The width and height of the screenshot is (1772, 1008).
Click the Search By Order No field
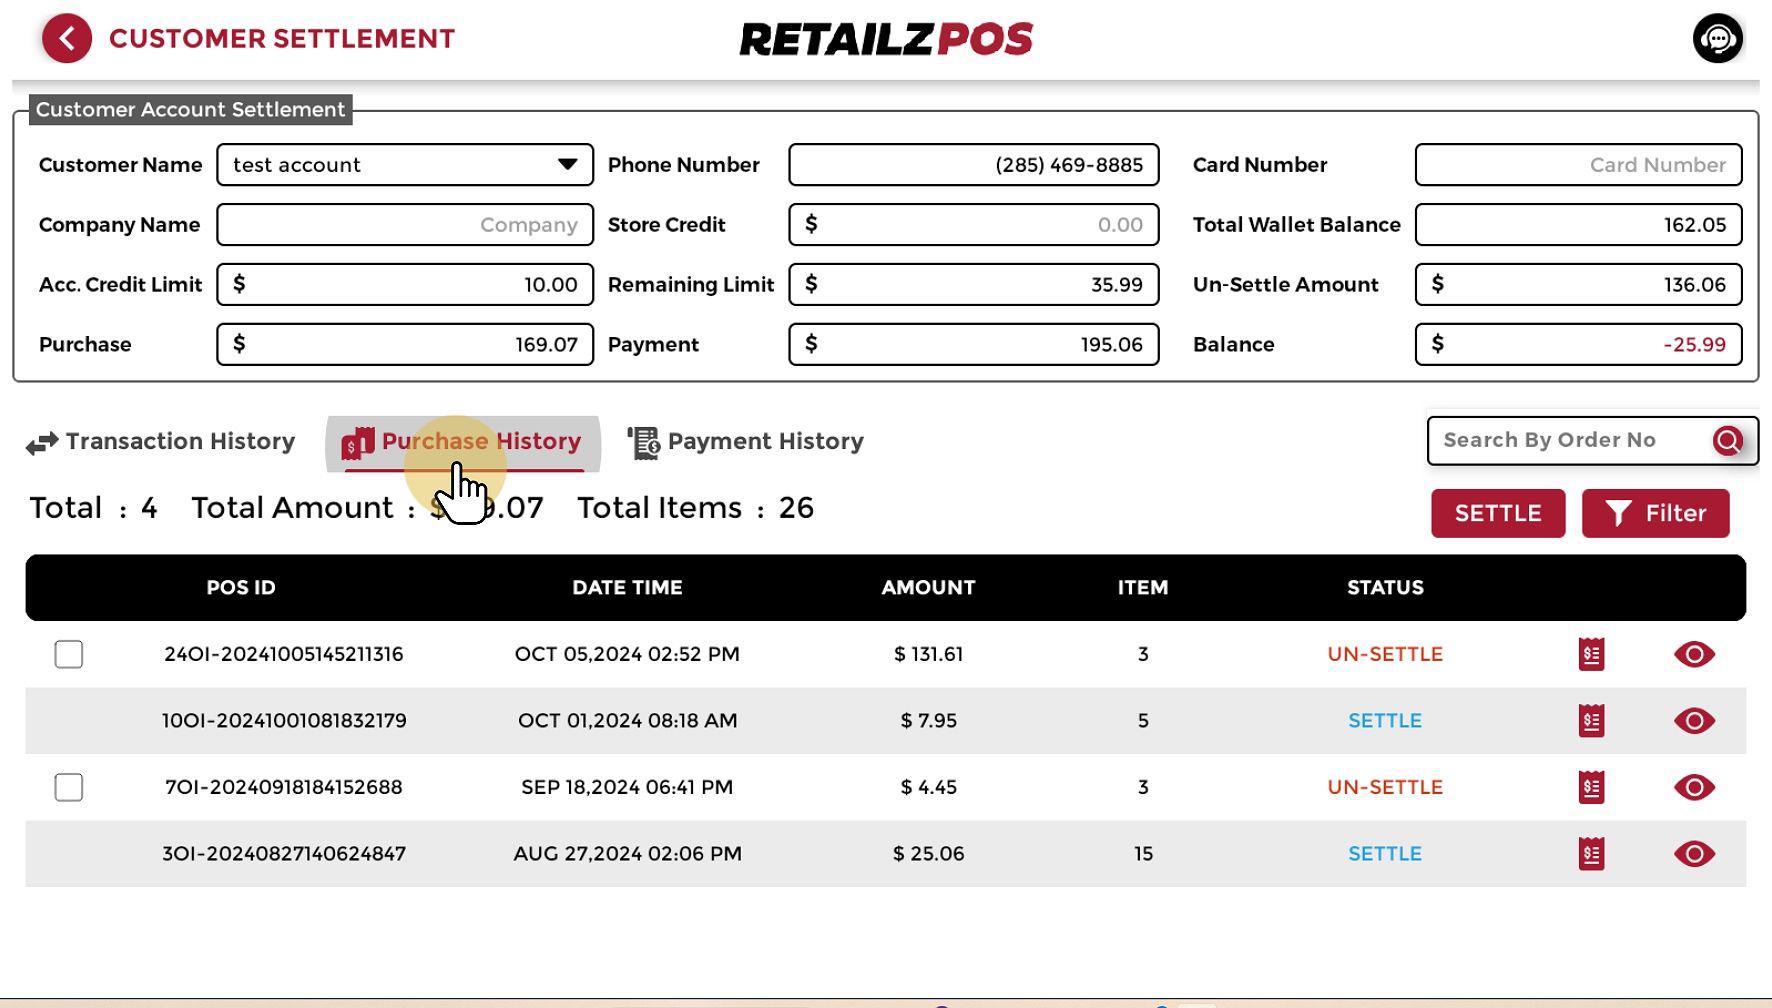coord(1570,441)
